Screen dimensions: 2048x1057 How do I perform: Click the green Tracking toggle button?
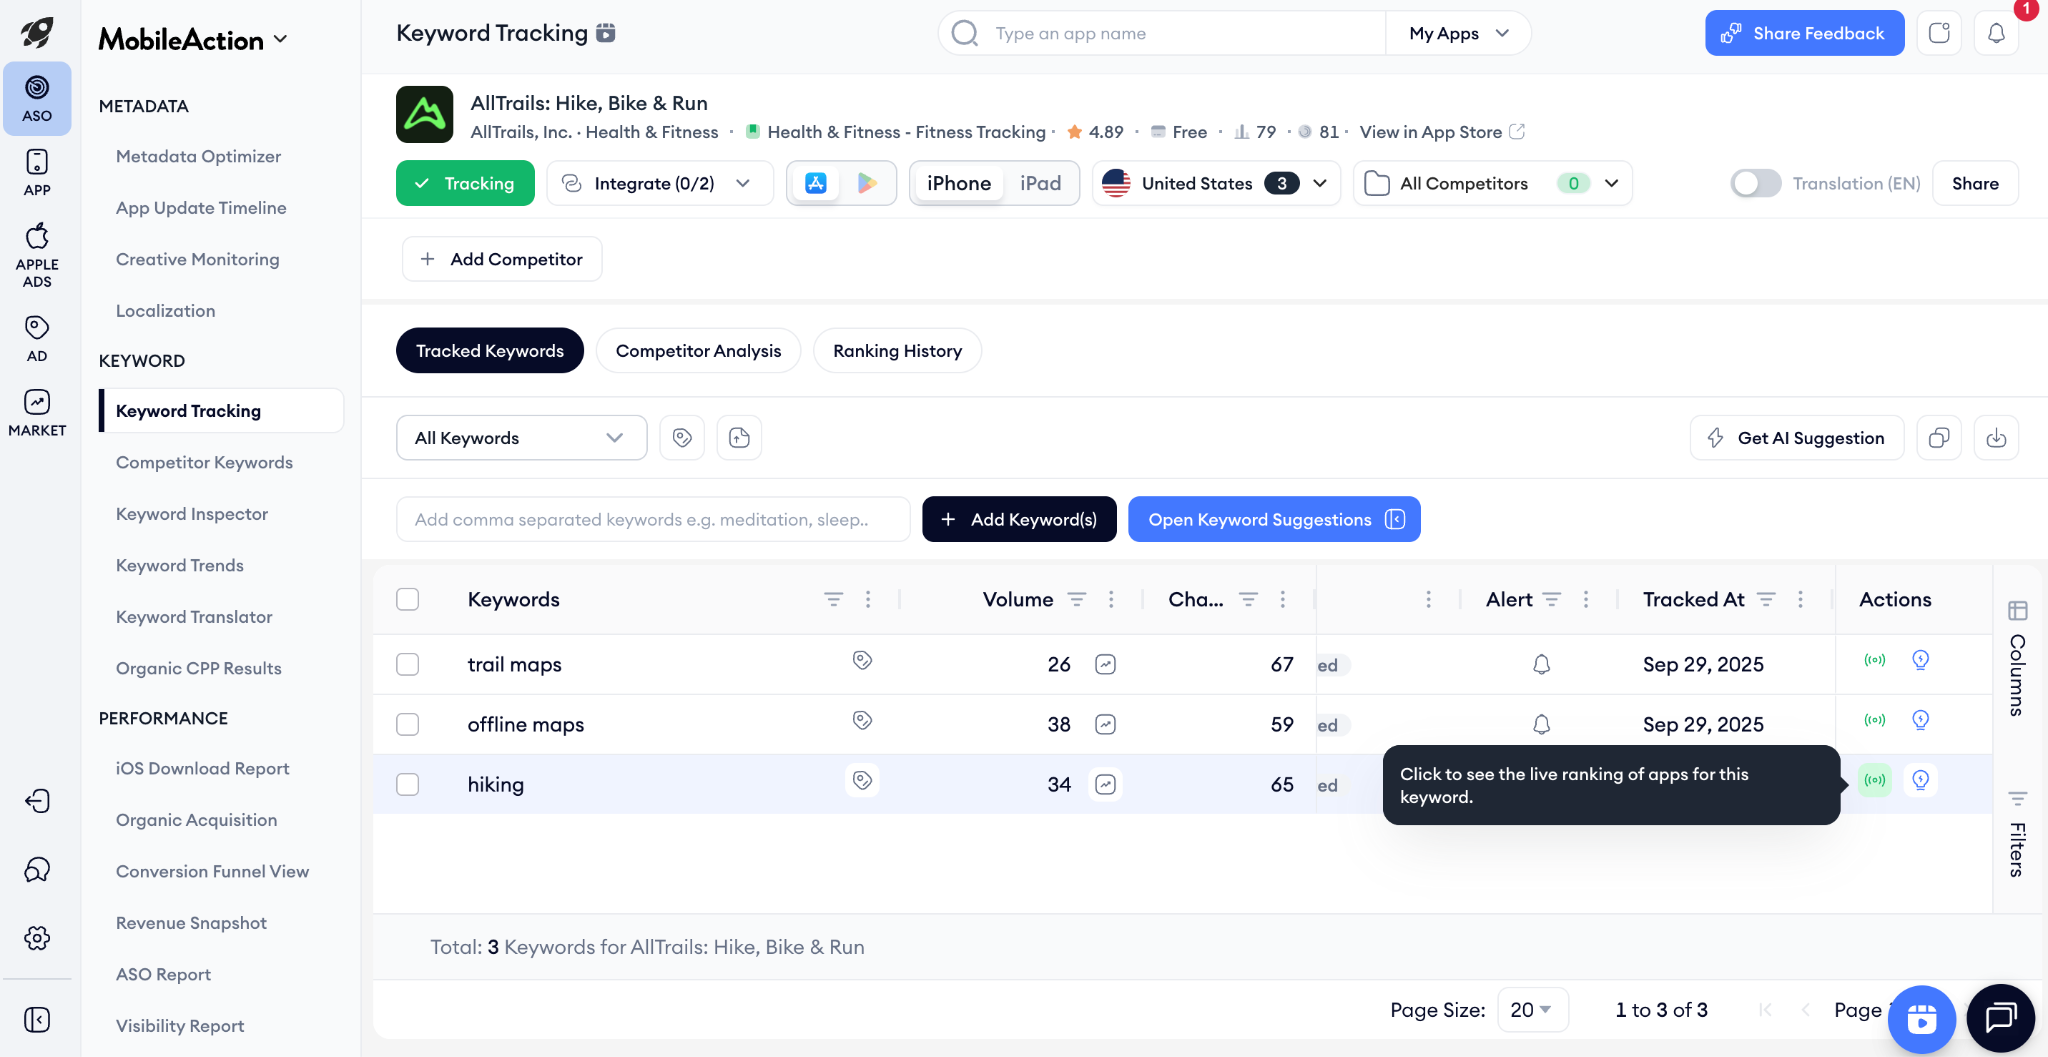pos(465,183)
